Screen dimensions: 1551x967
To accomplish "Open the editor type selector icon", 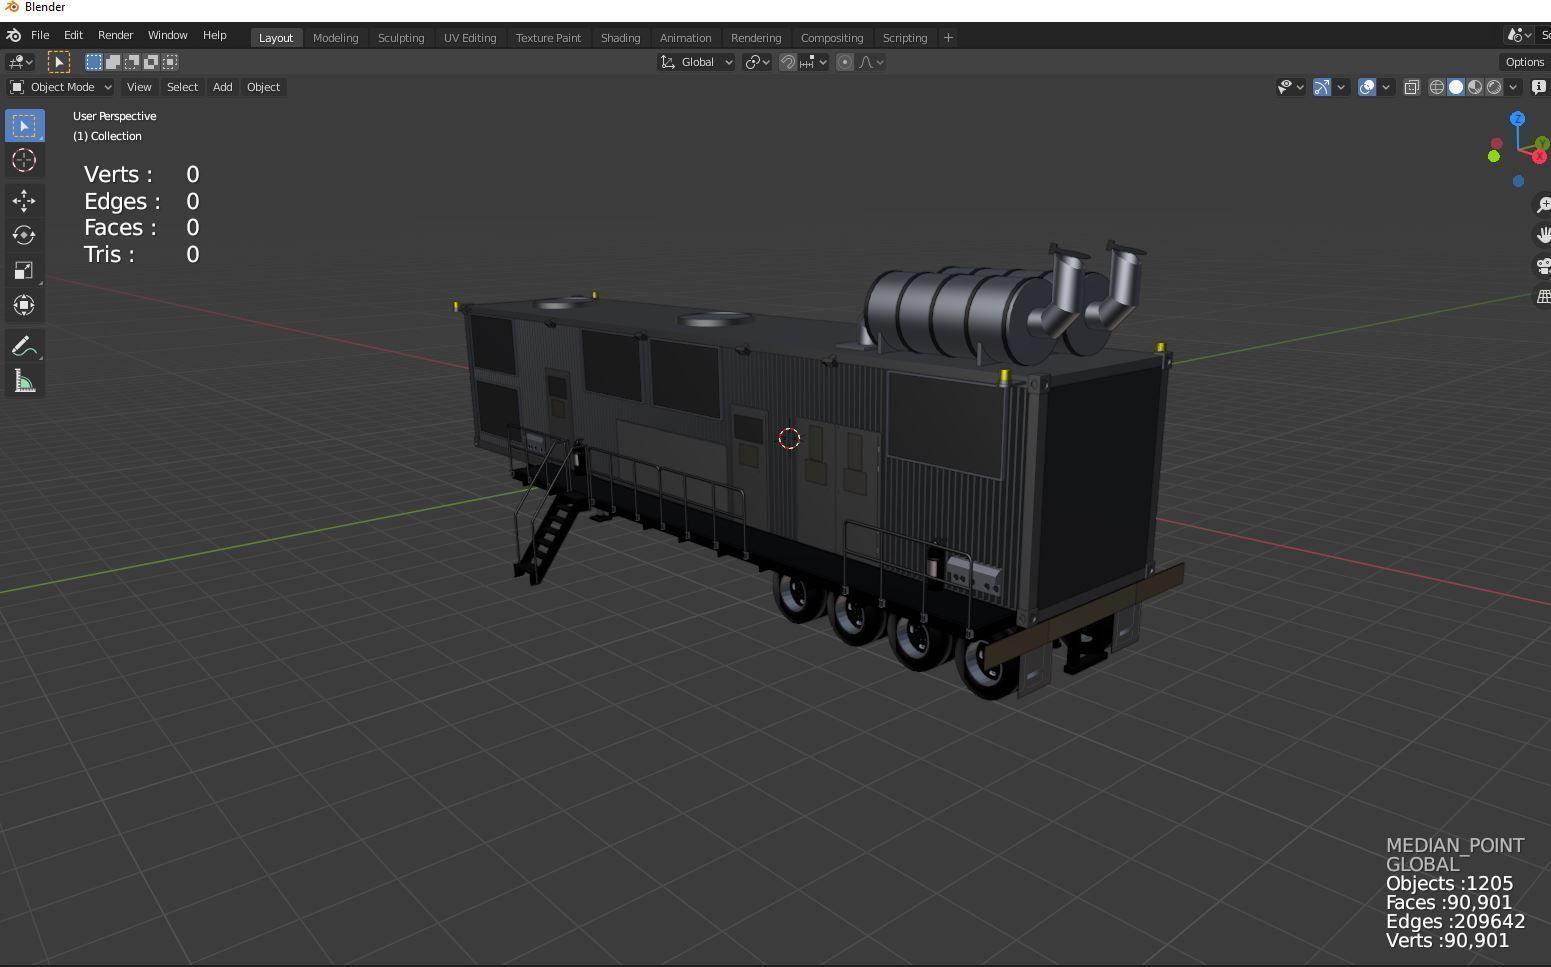I will pos(20,62).
